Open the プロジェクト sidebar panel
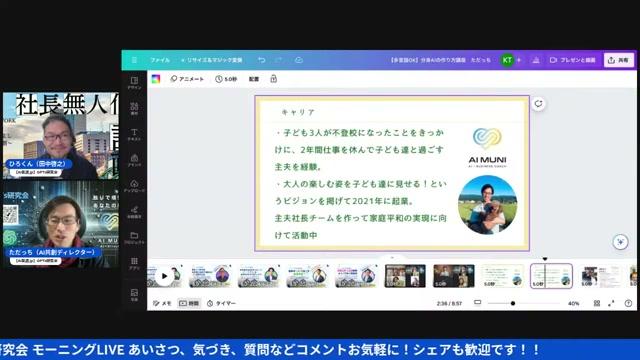Image resolution: width=640 pixels, height=360 pixels. (134, 238)
